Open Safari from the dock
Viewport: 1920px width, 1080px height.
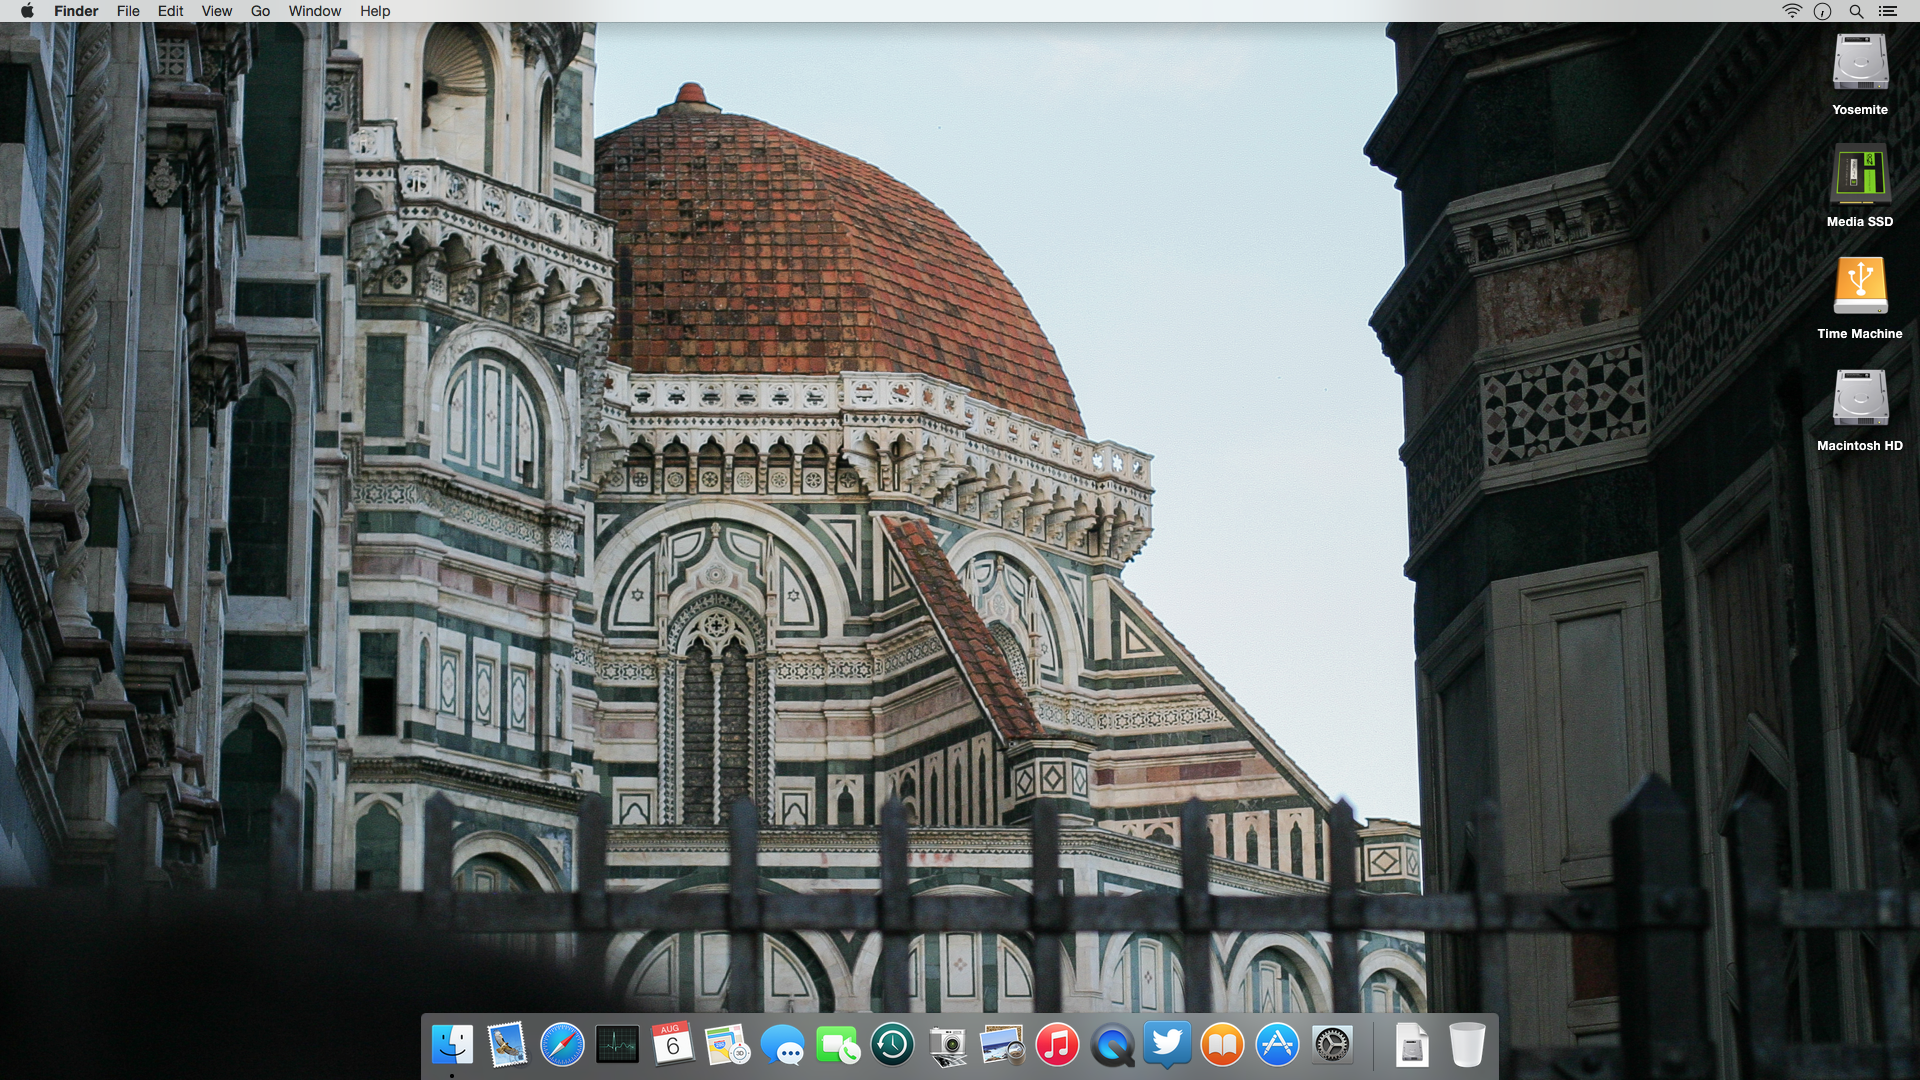point(562,1046)
